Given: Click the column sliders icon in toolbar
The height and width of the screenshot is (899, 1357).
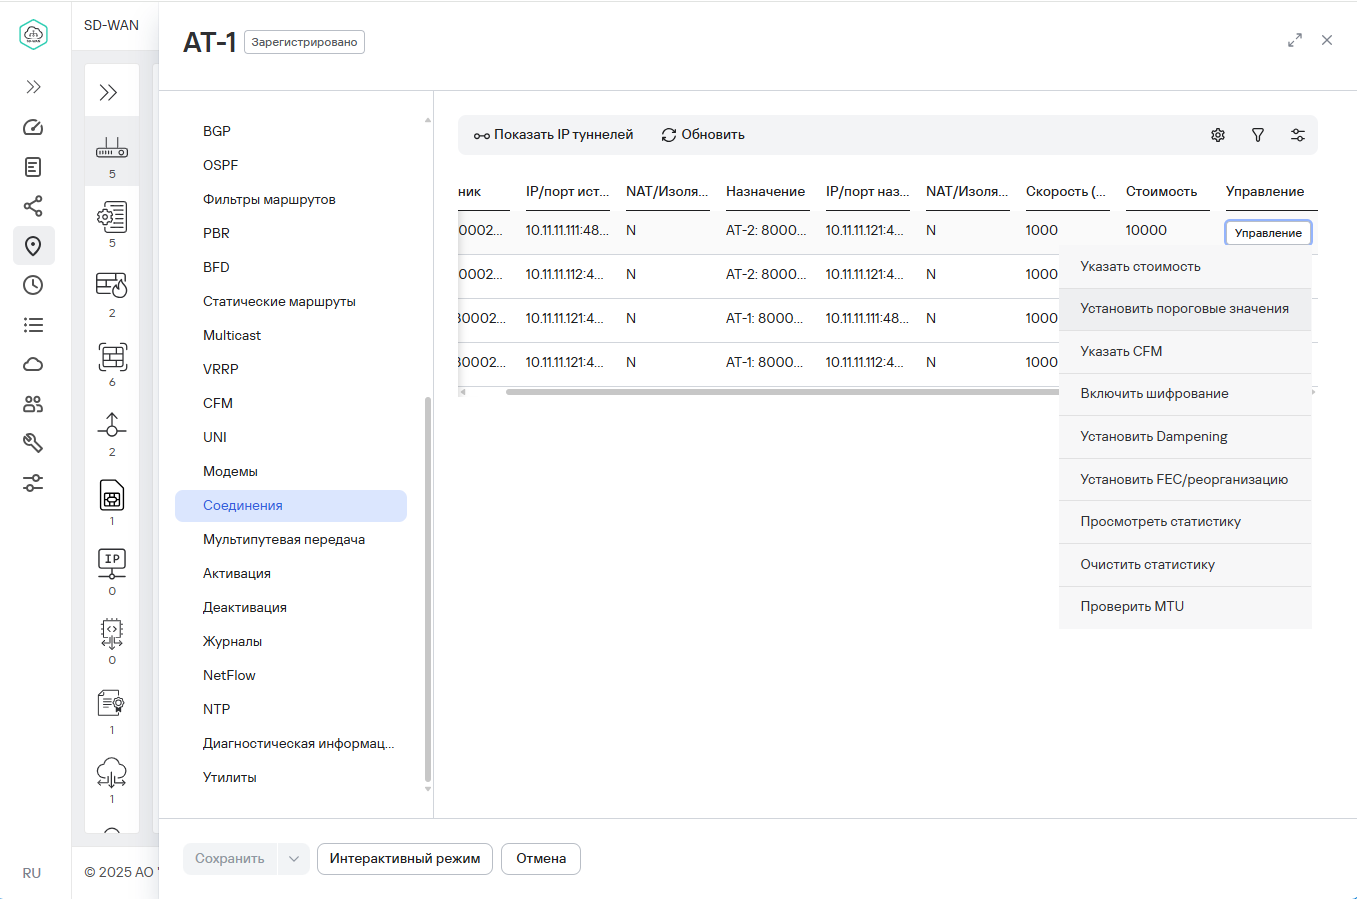Looking at the screenshot, I should (1298, 135).
